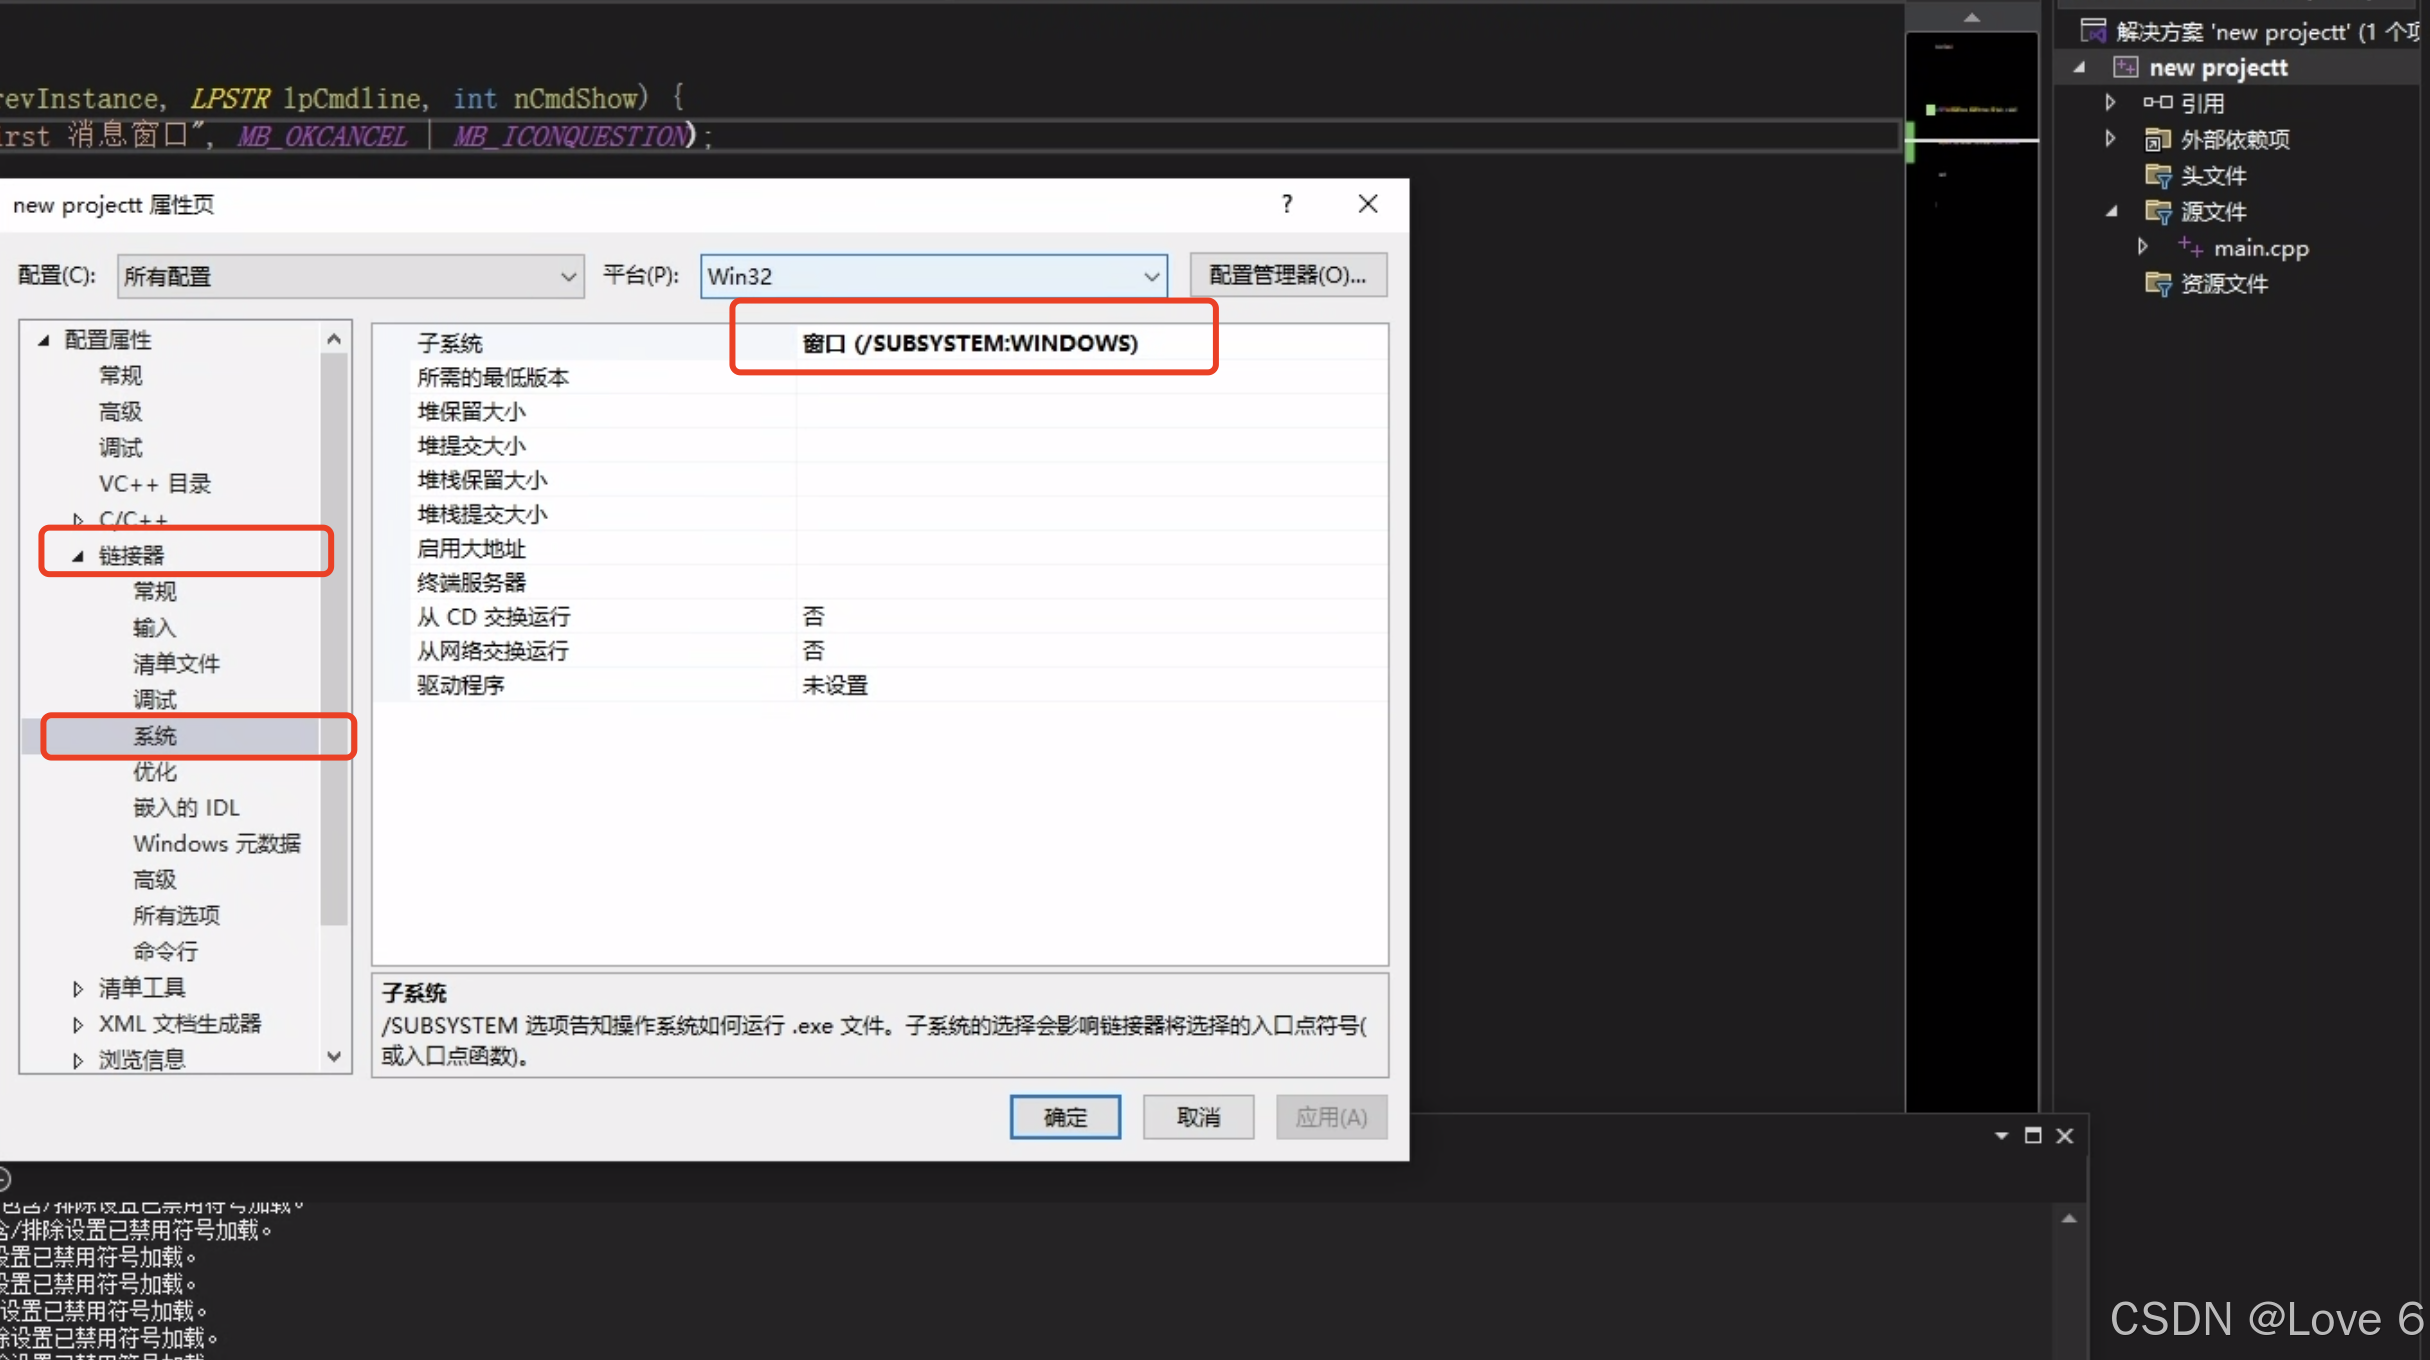Open the 配置 configuration dropdown
The image size is (2430, 1360).
click(x=350, y=276)
